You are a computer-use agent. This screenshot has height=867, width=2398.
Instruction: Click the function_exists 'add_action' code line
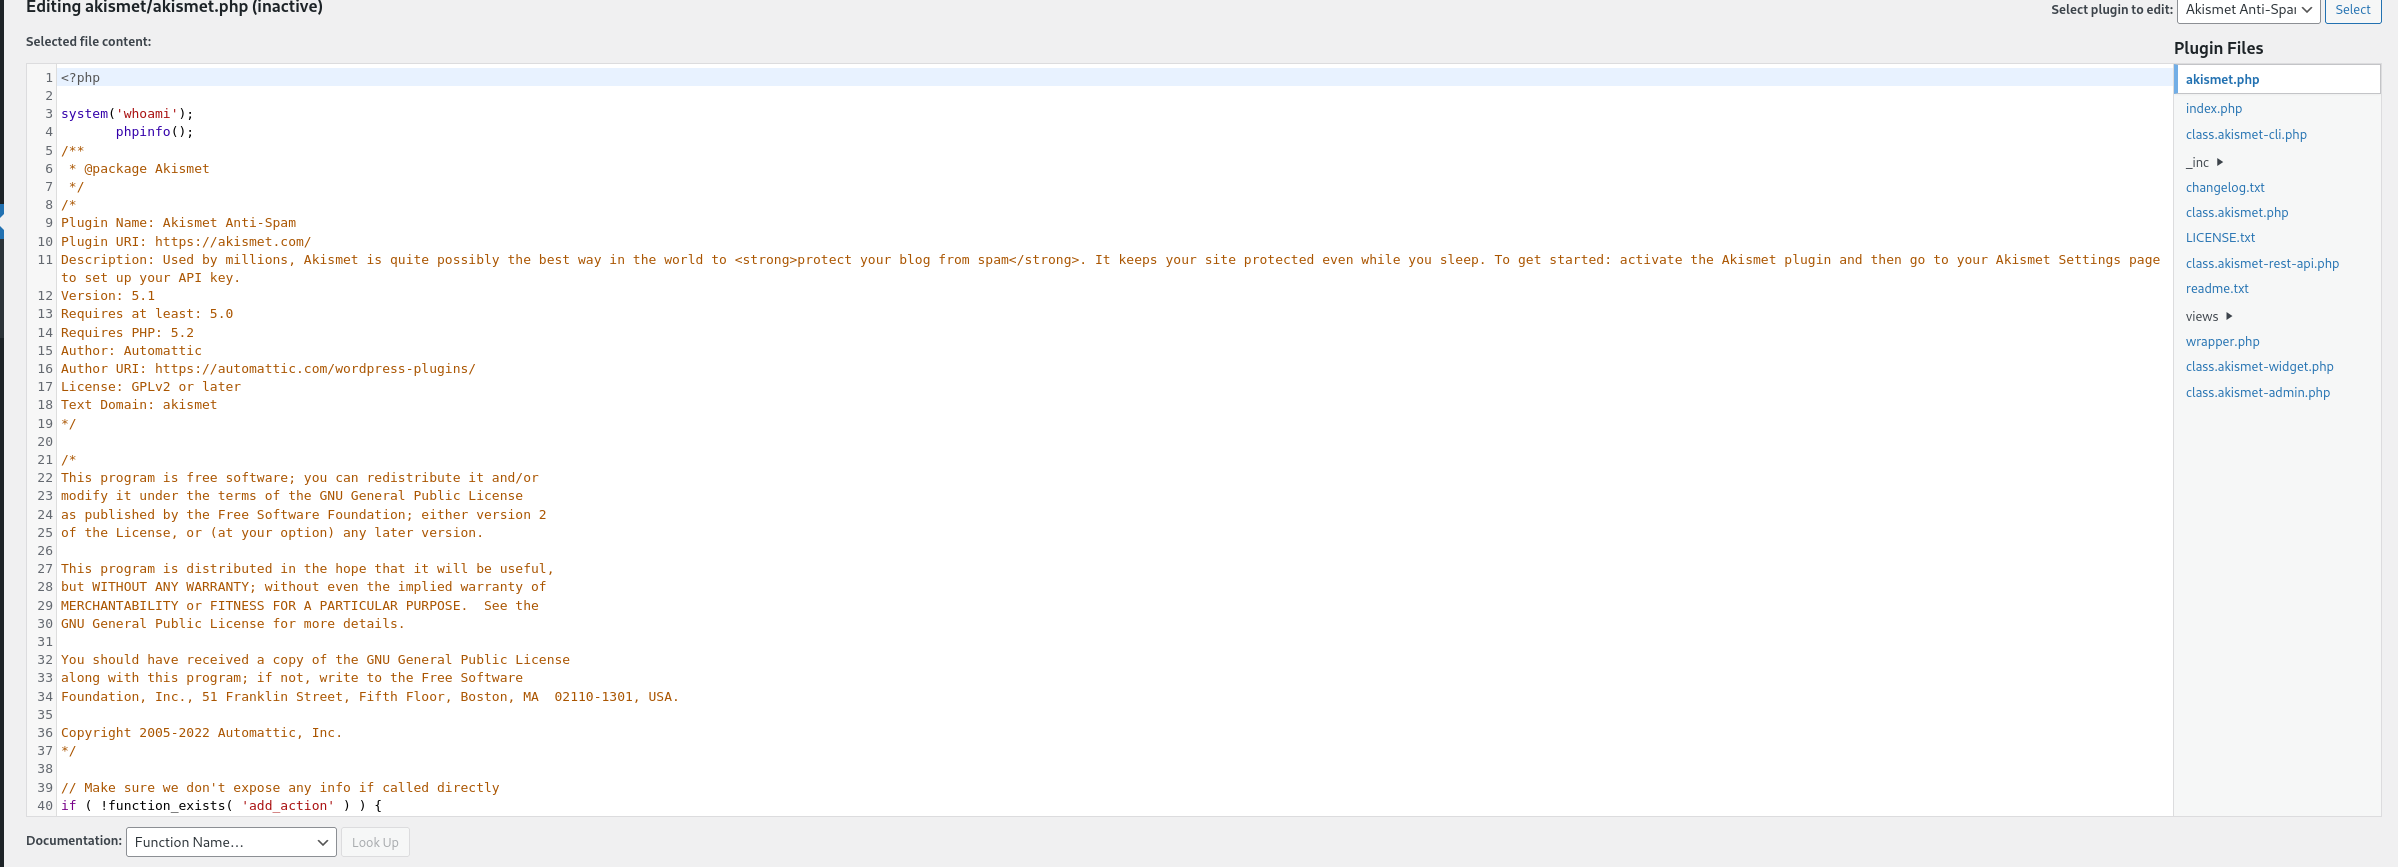(221, 806)
